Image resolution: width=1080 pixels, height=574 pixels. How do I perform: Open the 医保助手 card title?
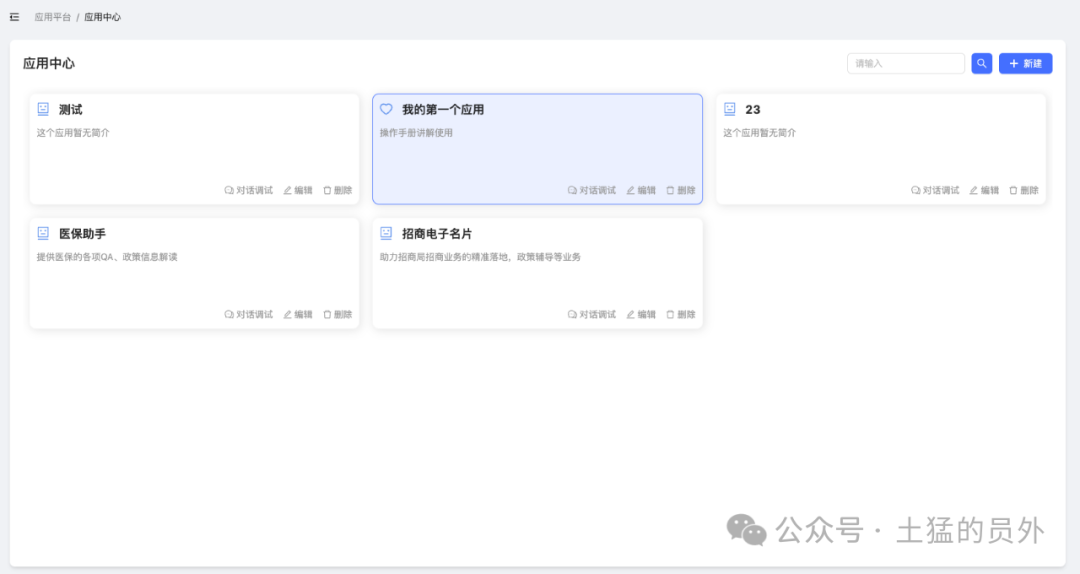coord(82,234)
